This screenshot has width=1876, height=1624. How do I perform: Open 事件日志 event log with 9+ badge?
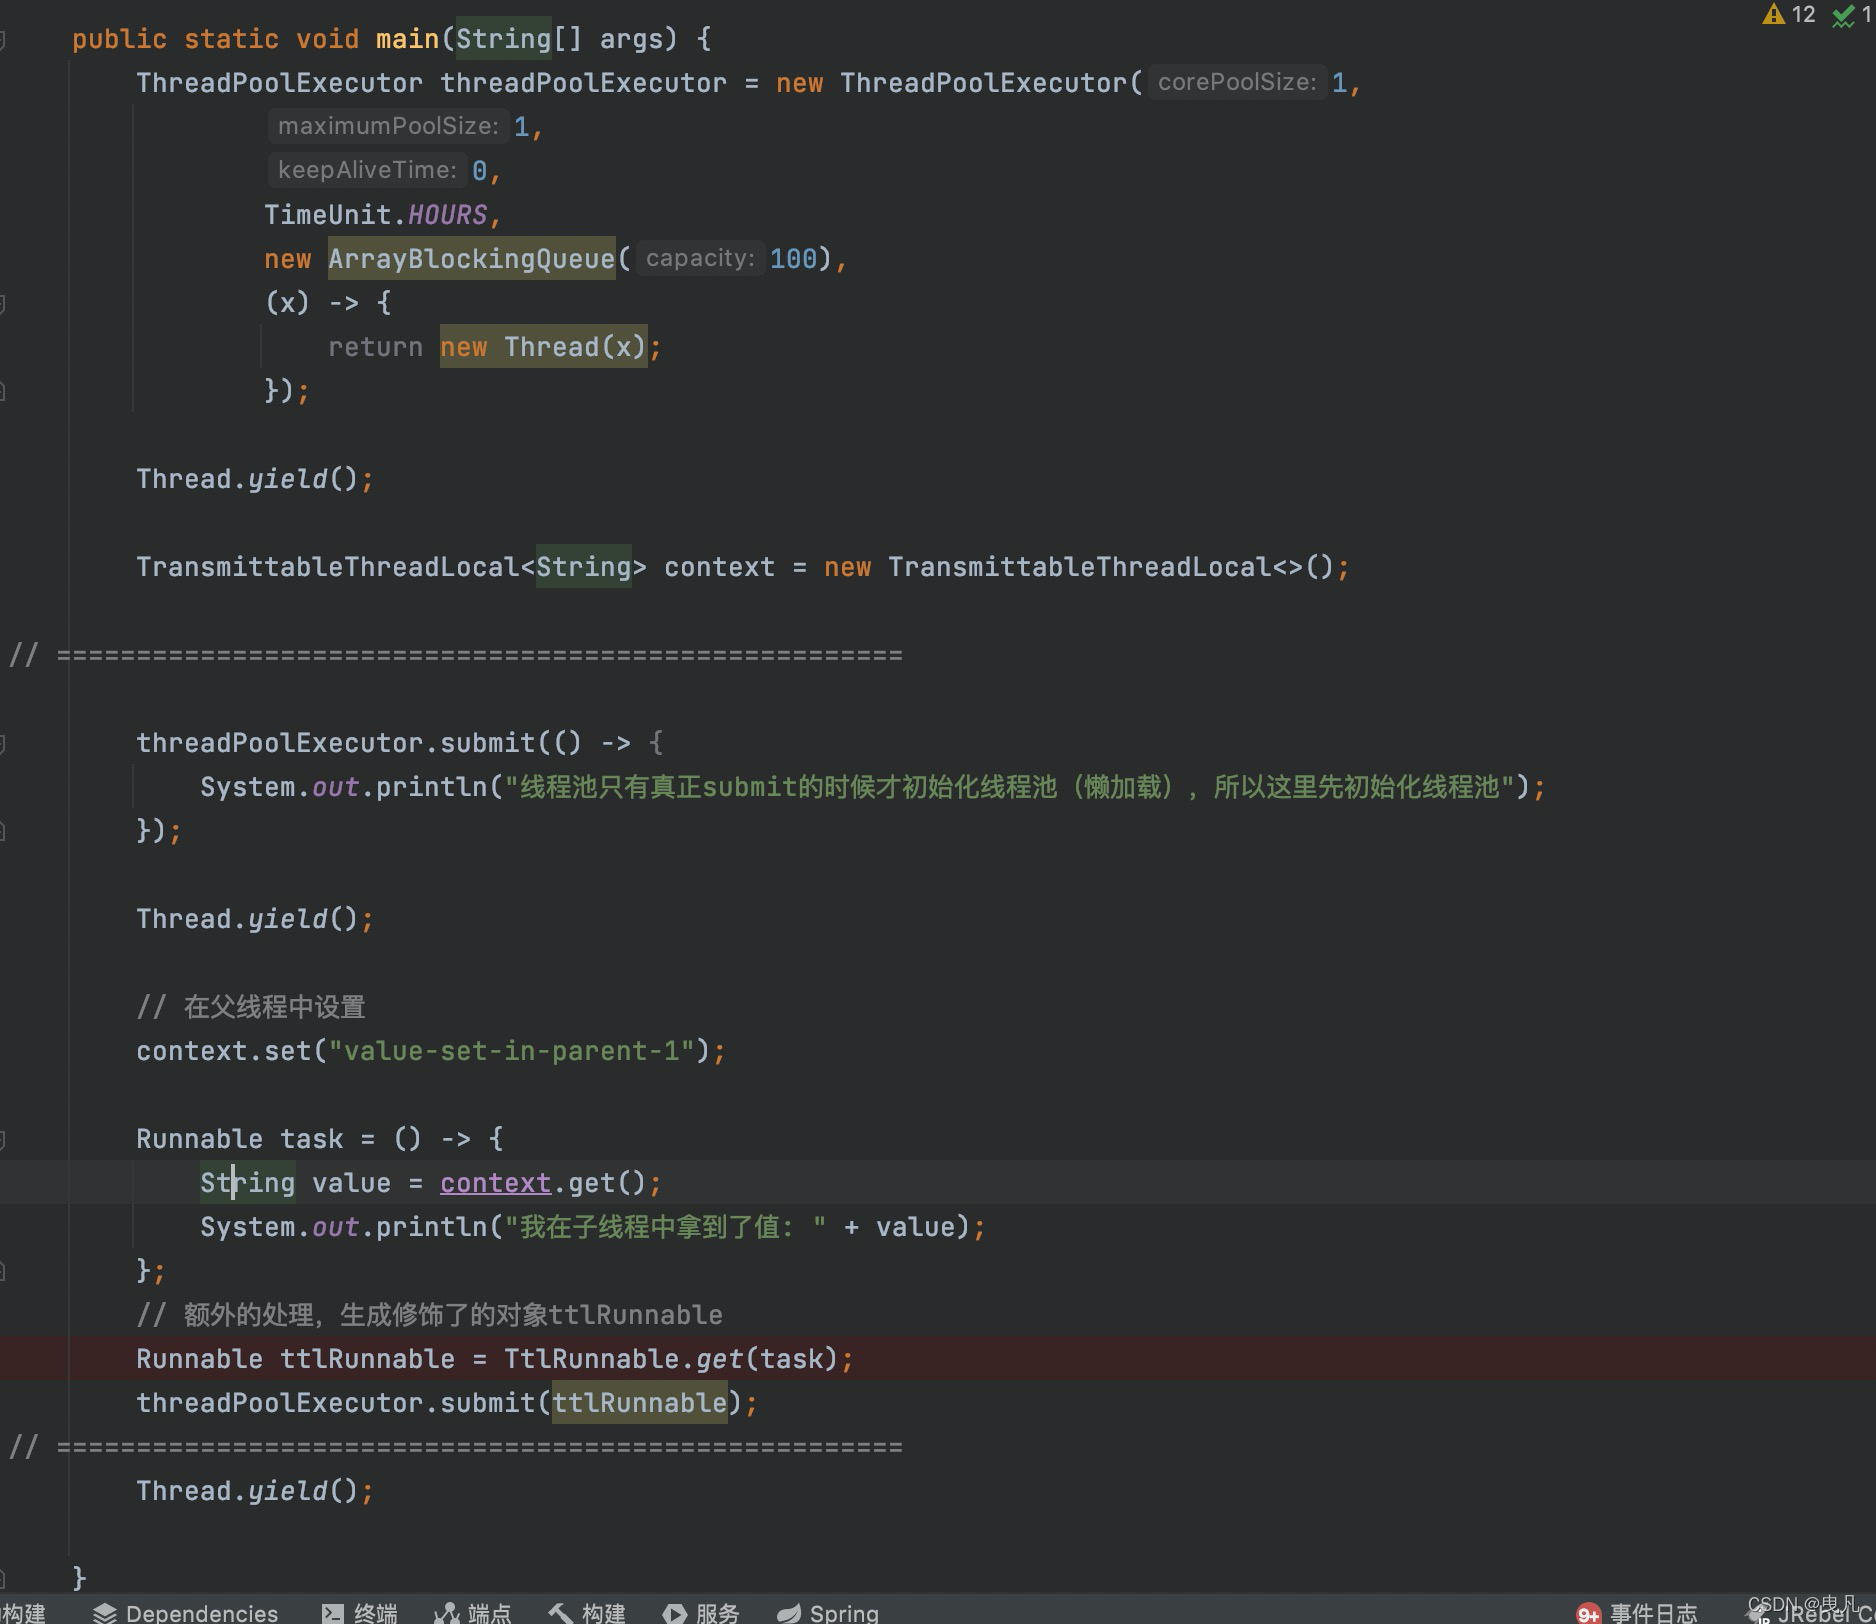tap(1636, 1612)
